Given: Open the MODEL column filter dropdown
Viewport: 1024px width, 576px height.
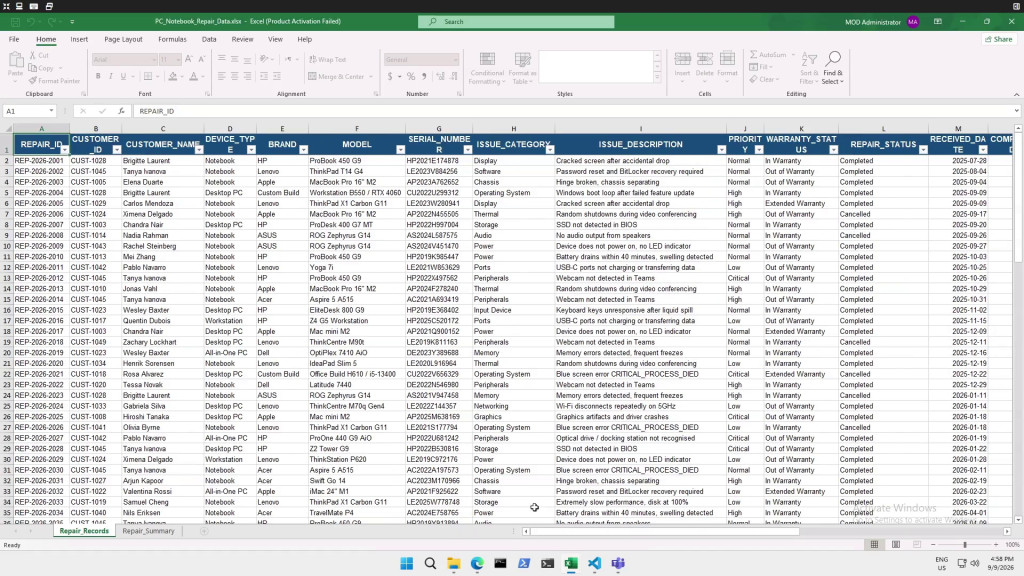Looking at the screenshot, I should pyautogui.click(x=400, y=150).
